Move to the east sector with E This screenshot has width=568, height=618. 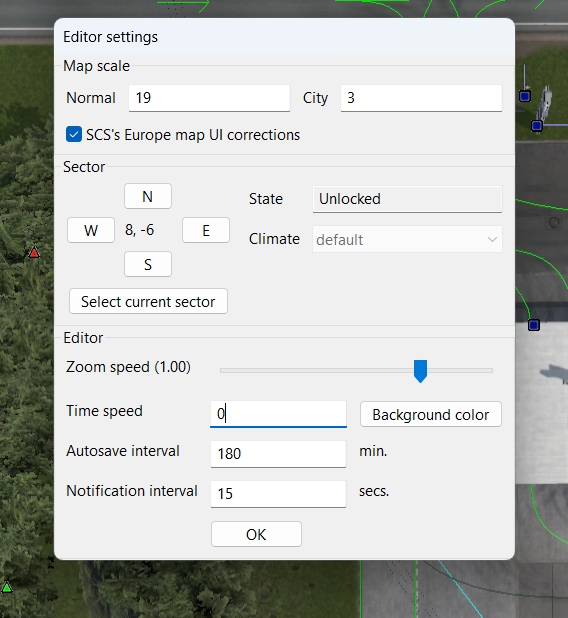point(206,230)
